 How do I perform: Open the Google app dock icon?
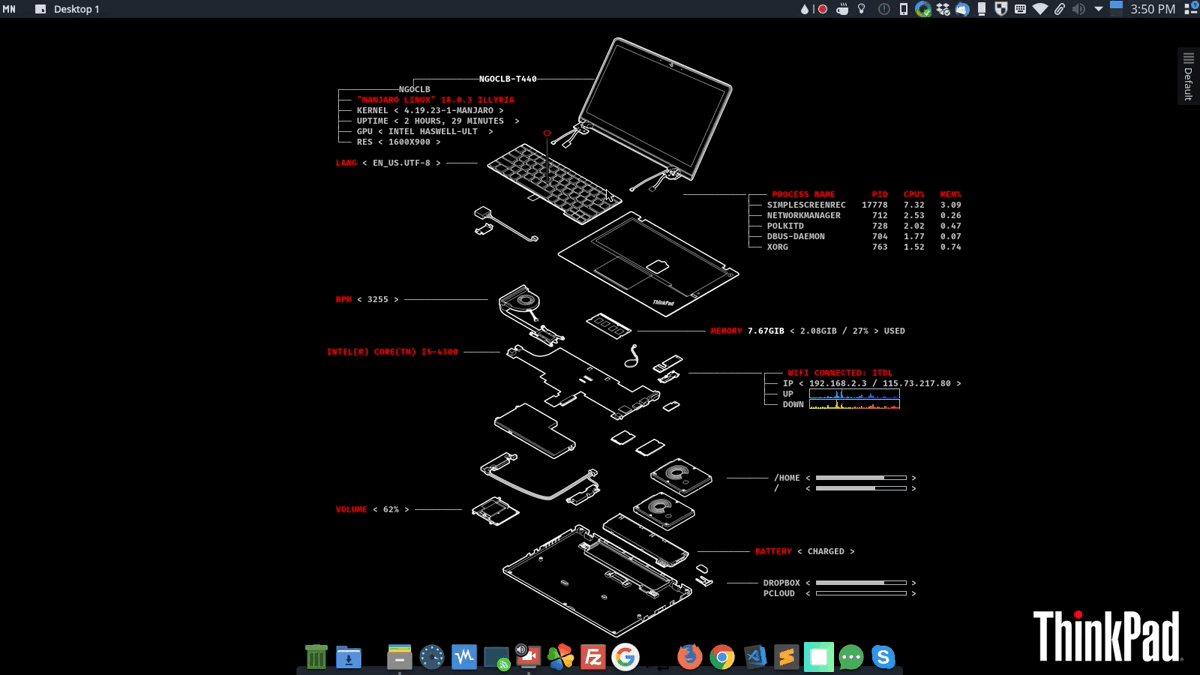coord(625,656)
